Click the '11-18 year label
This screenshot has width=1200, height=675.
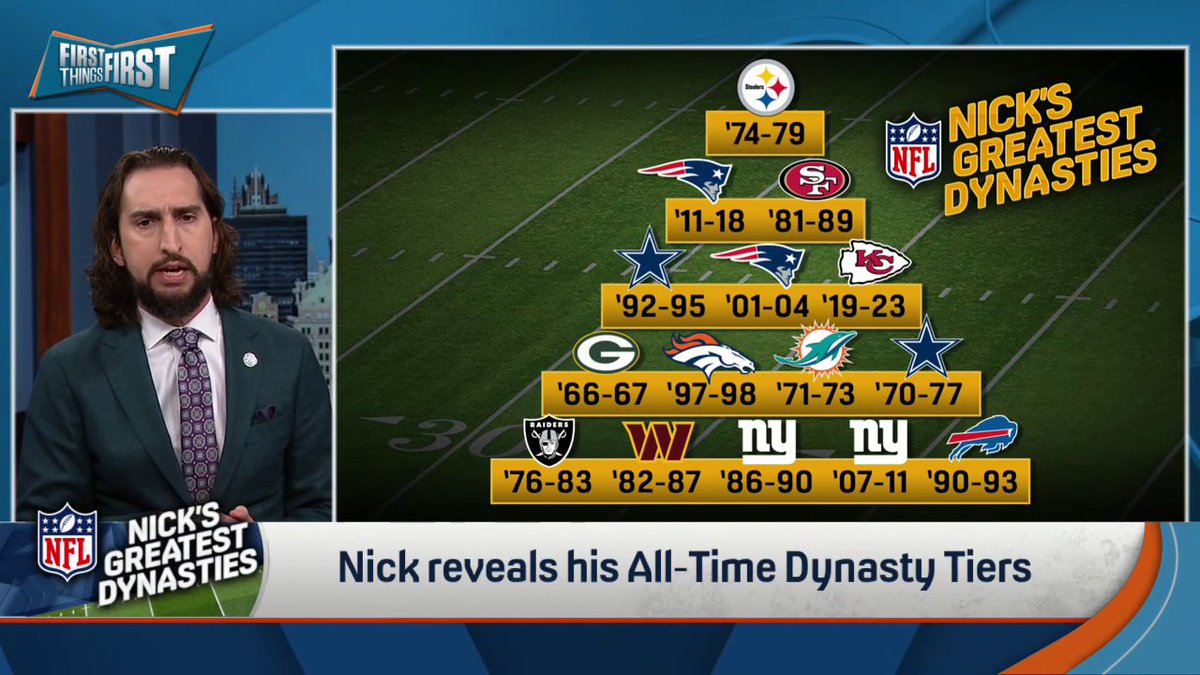pyautogui.click(x=710, y=219)
